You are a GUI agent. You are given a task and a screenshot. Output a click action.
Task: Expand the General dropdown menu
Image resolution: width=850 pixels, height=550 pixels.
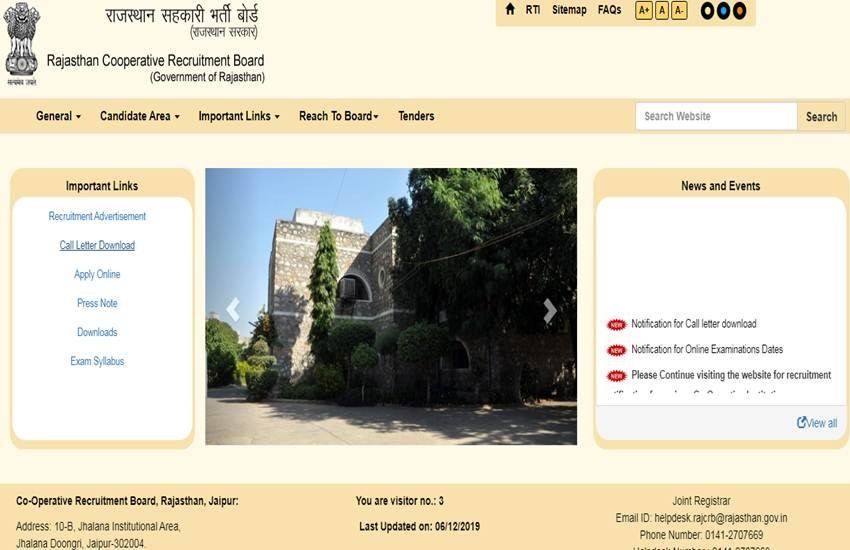[58, 116]
